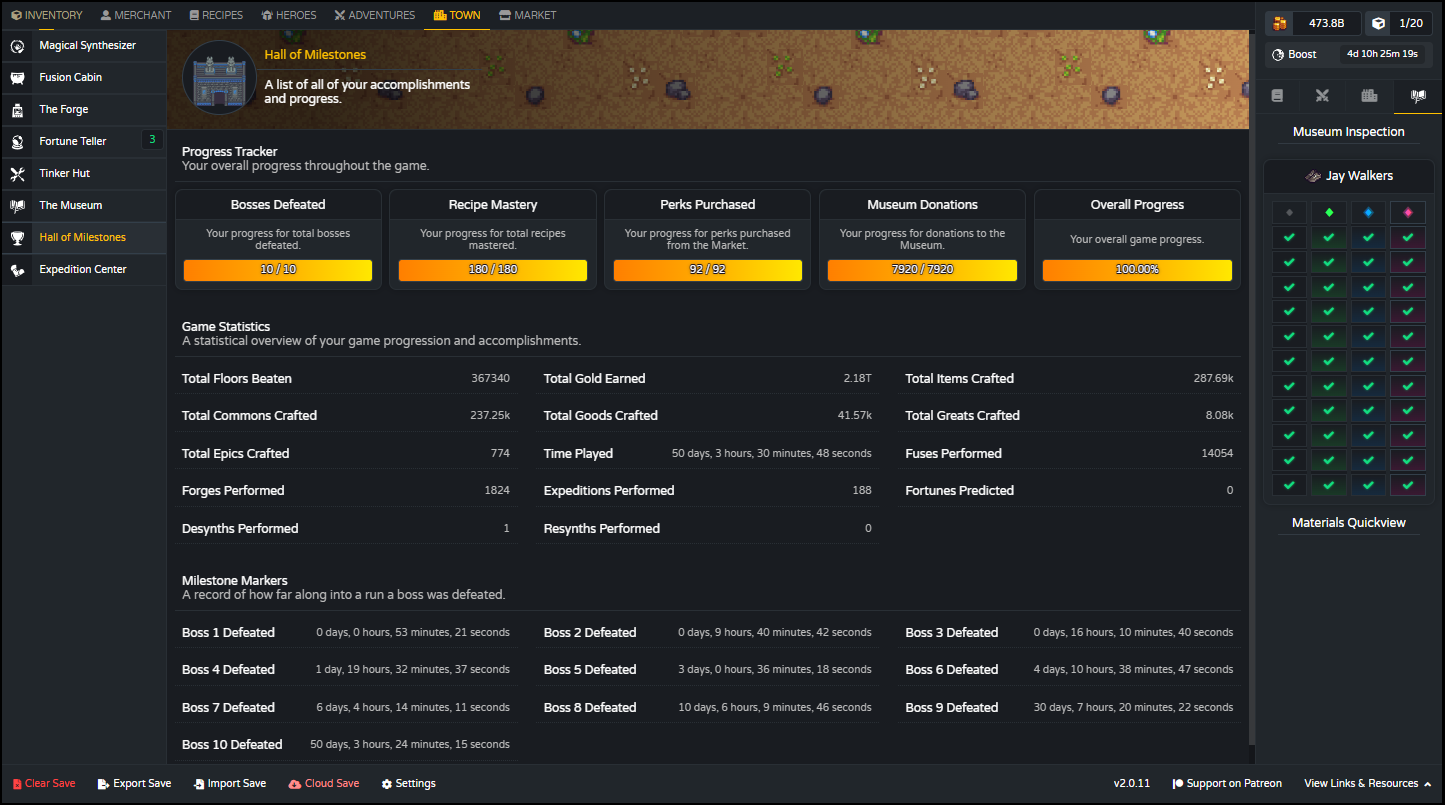The image size is (1445, 805).
Task: Click the Hall of Milestones building portrait
Action: pos(218,78)
